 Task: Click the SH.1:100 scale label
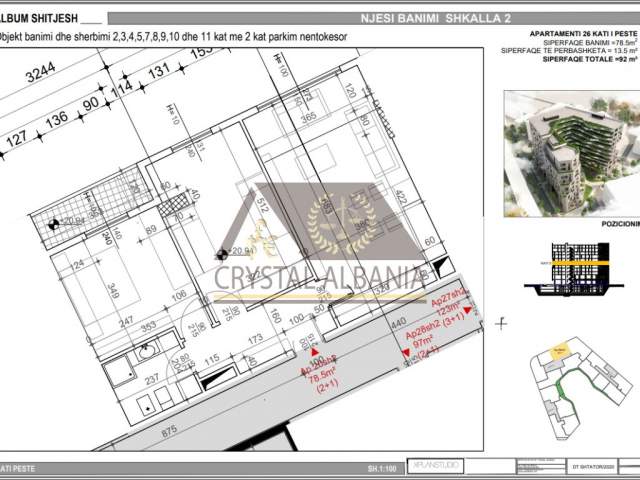click(x=382, y=469)
